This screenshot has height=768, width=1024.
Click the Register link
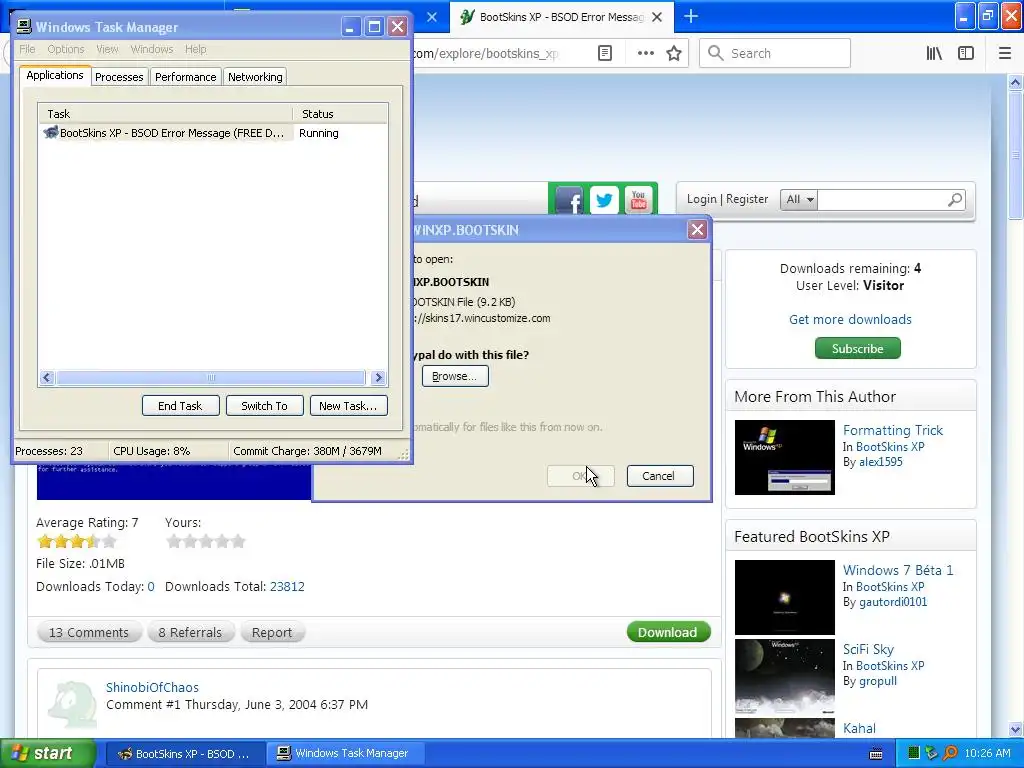[x=747, y=199]
